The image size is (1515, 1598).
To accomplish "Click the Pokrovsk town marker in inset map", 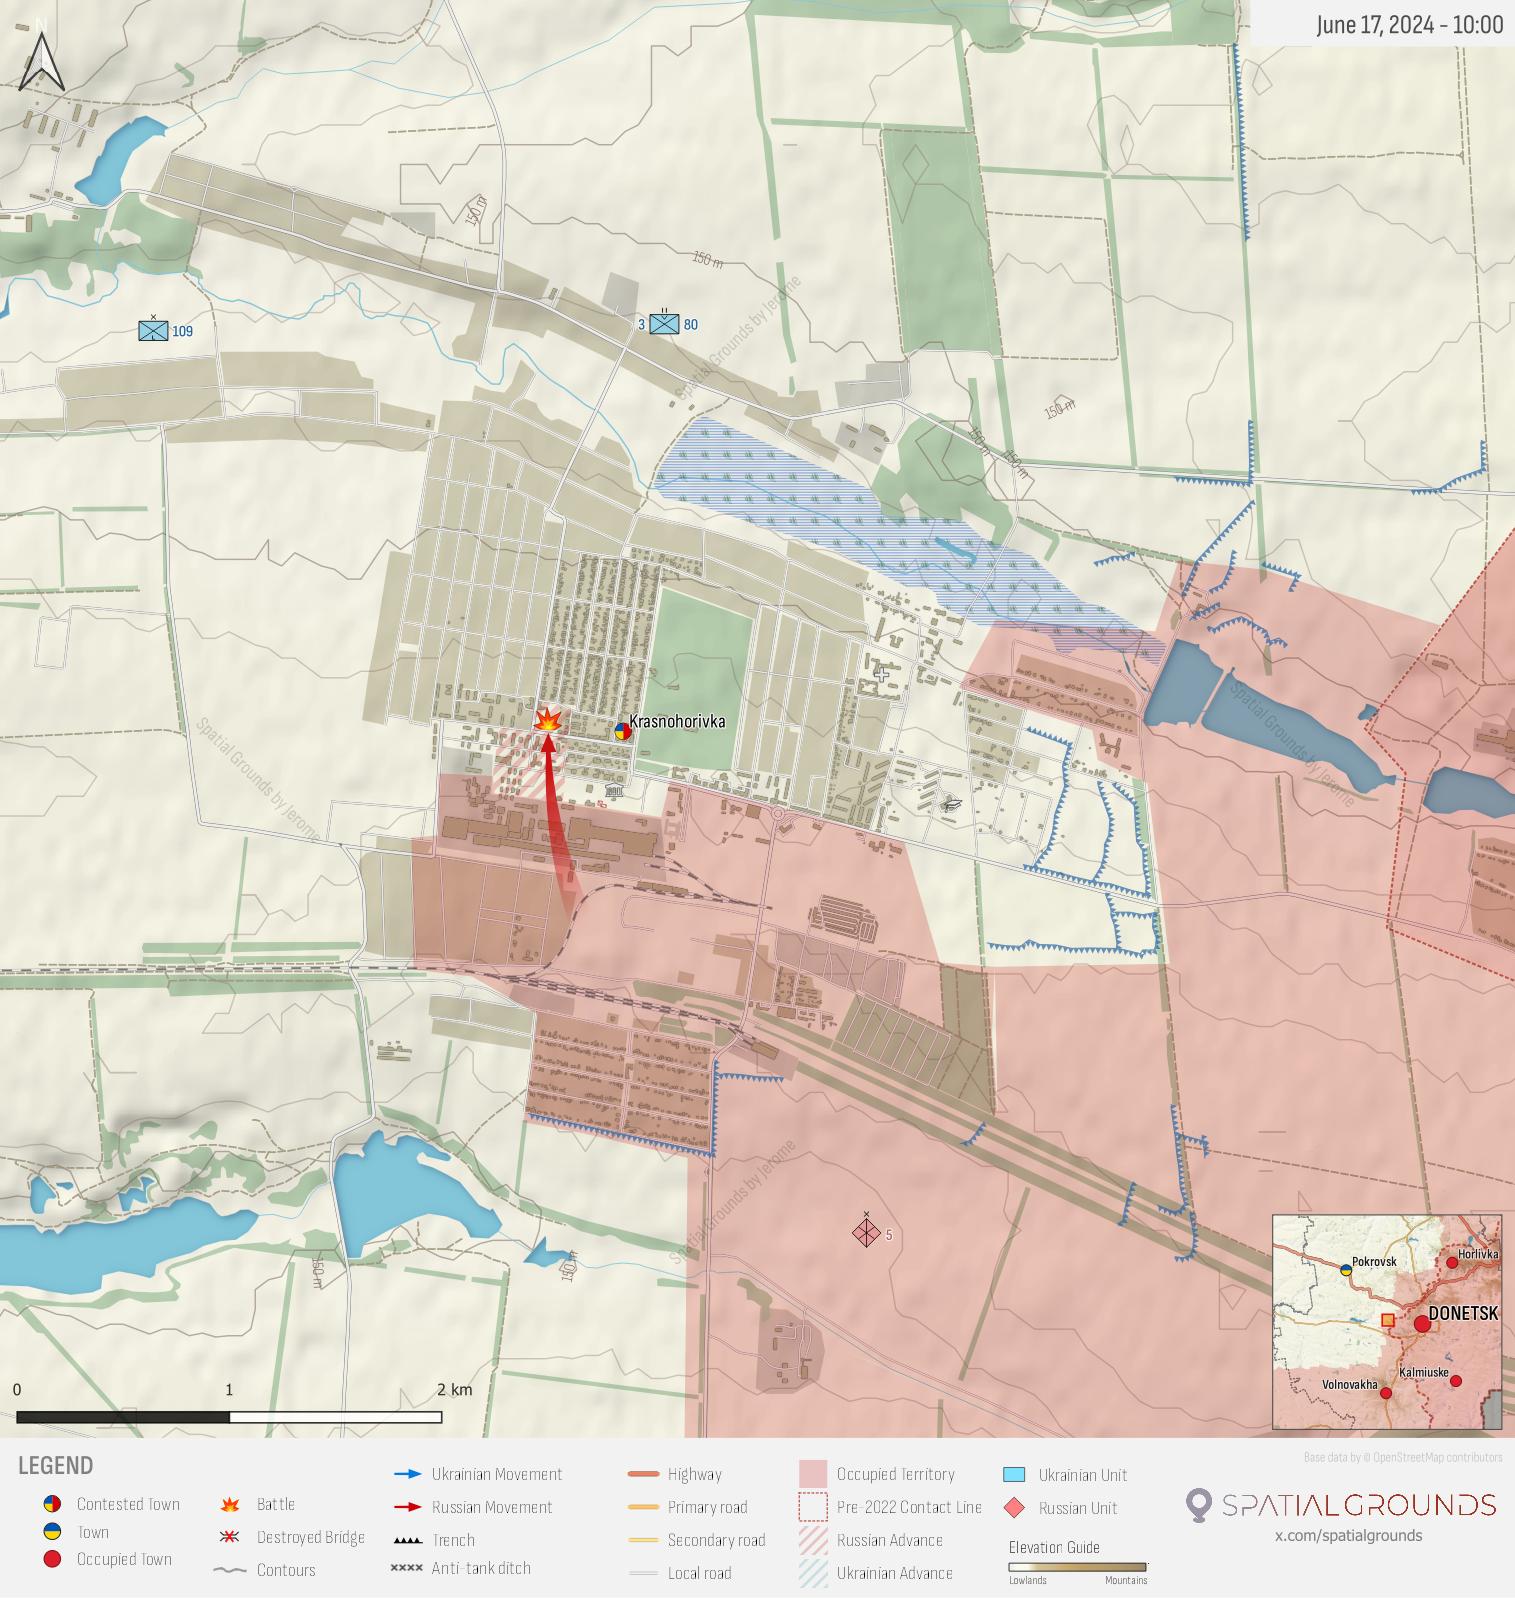I will pyautogui.click(x=1346, y=1270).
